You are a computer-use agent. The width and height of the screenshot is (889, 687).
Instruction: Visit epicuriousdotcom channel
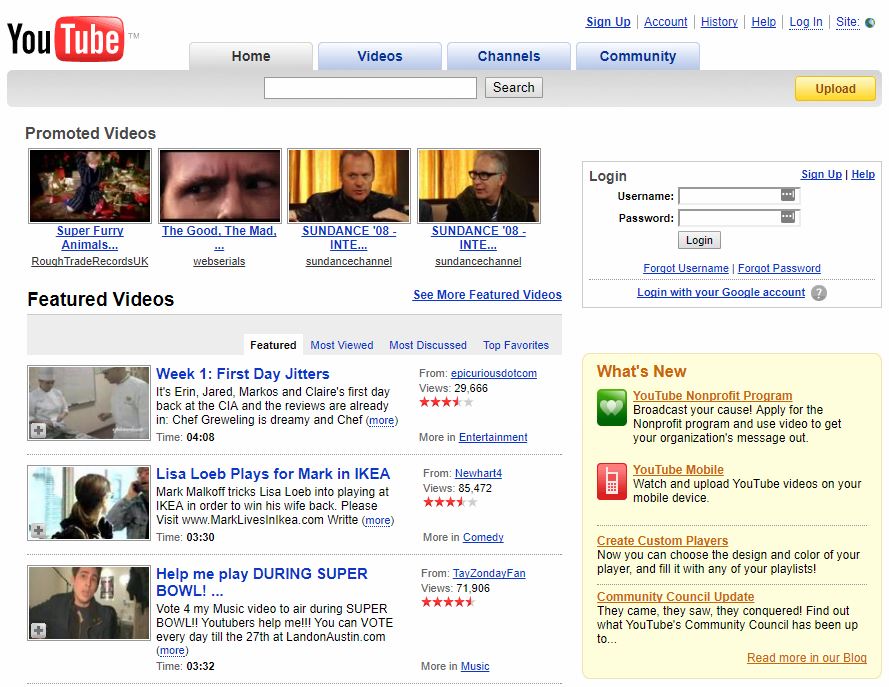tap(493, 374)
